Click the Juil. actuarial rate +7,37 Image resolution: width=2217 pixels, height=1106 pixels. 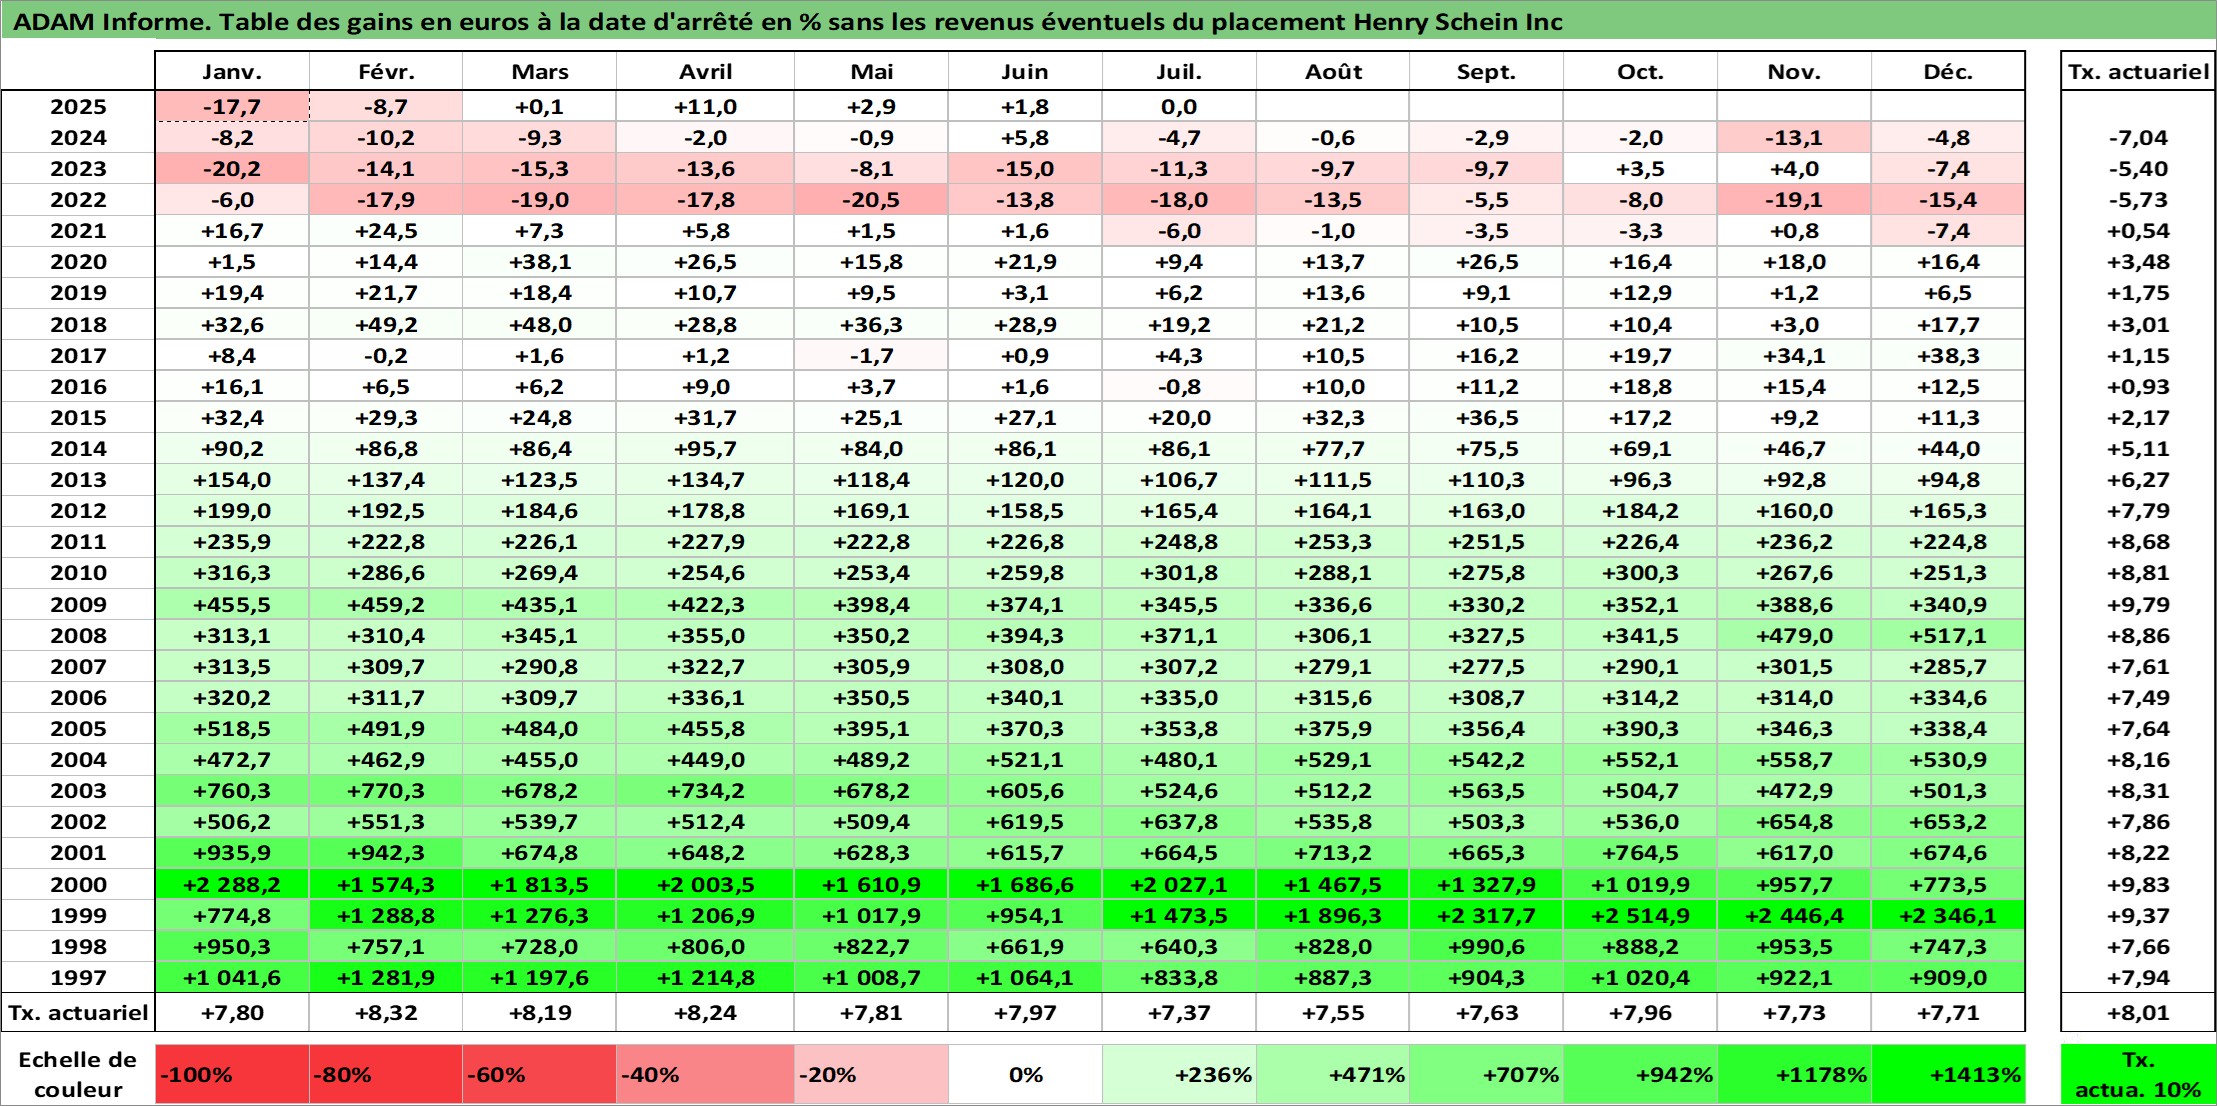click(1179, 1012)
